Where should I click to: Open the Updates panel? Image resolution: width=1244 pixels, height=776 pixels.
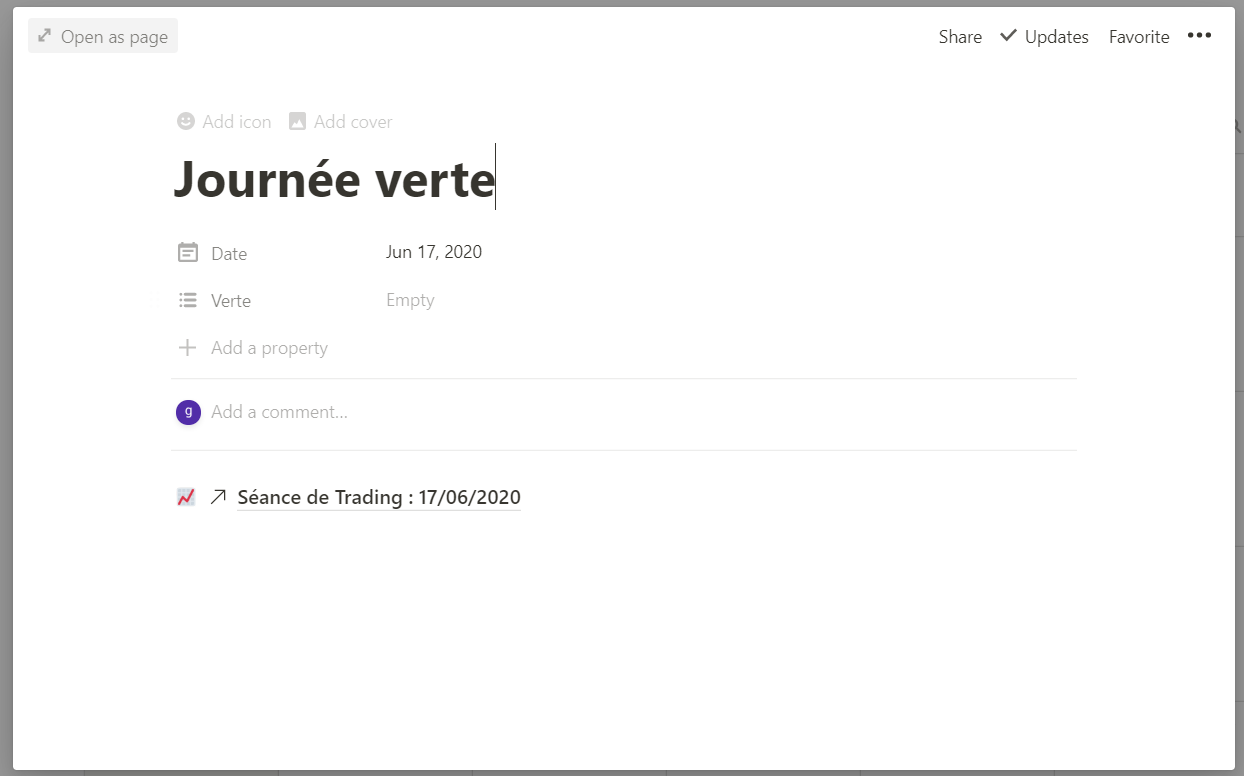coord(1044,37)
